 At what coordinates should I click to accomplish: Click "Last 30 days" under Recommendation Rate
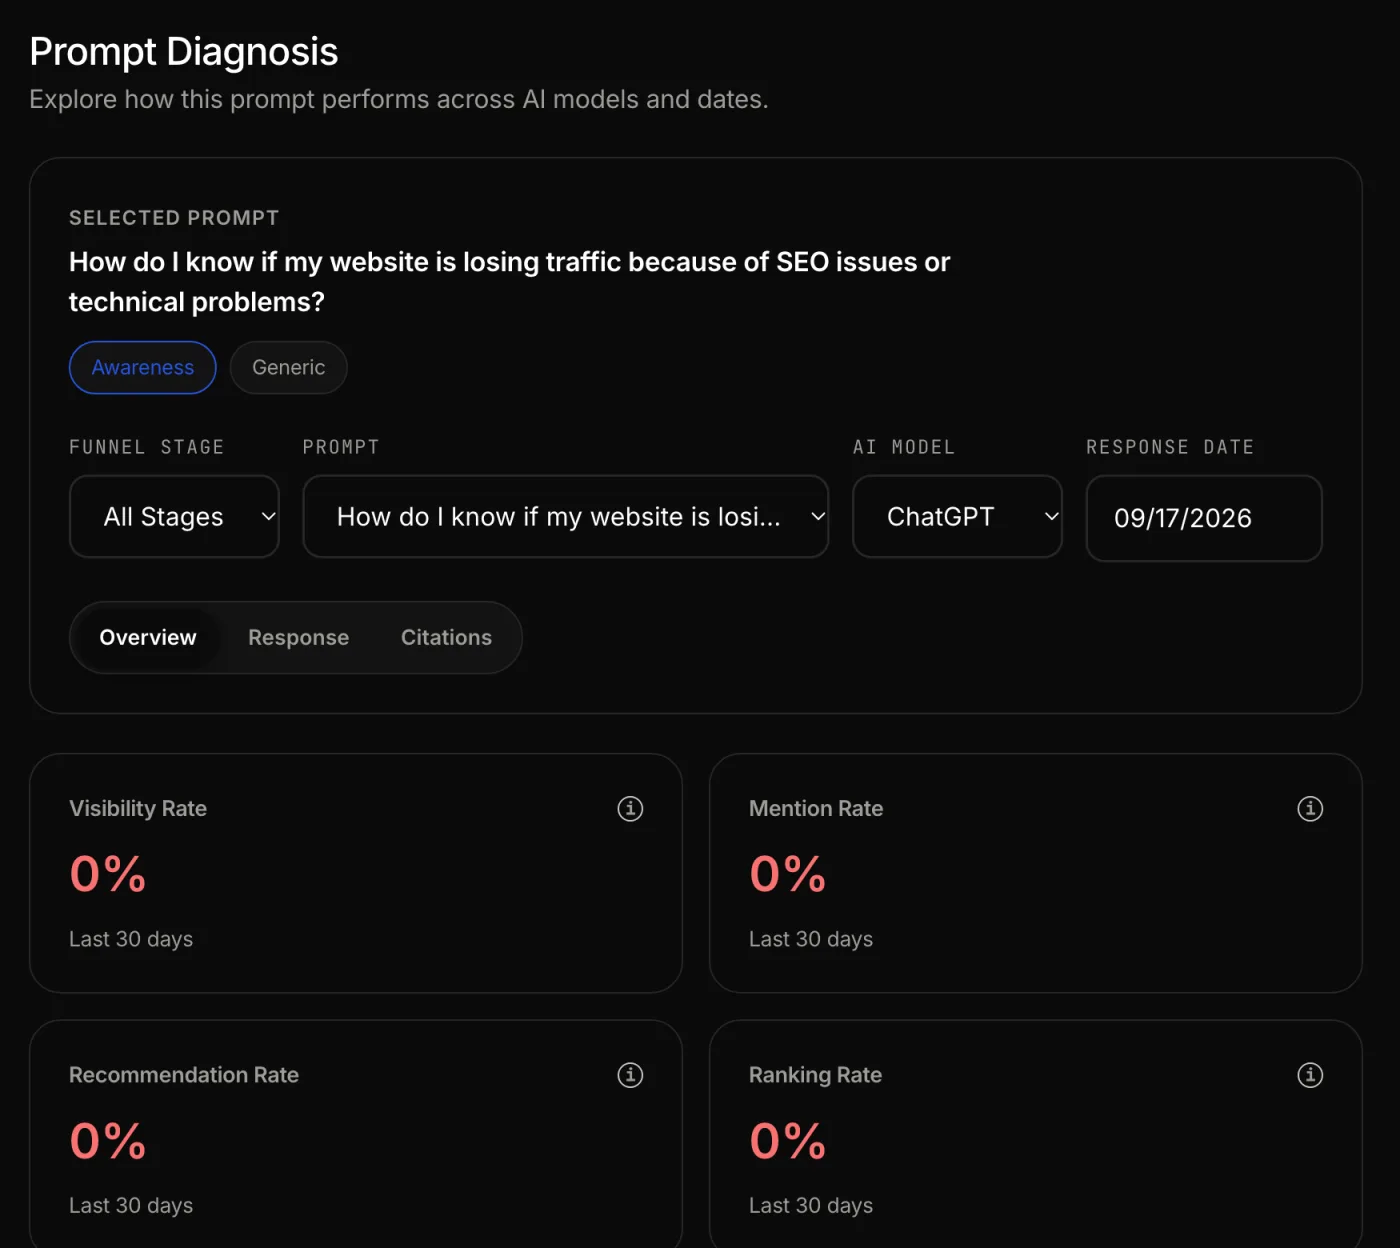point(131,1206)
